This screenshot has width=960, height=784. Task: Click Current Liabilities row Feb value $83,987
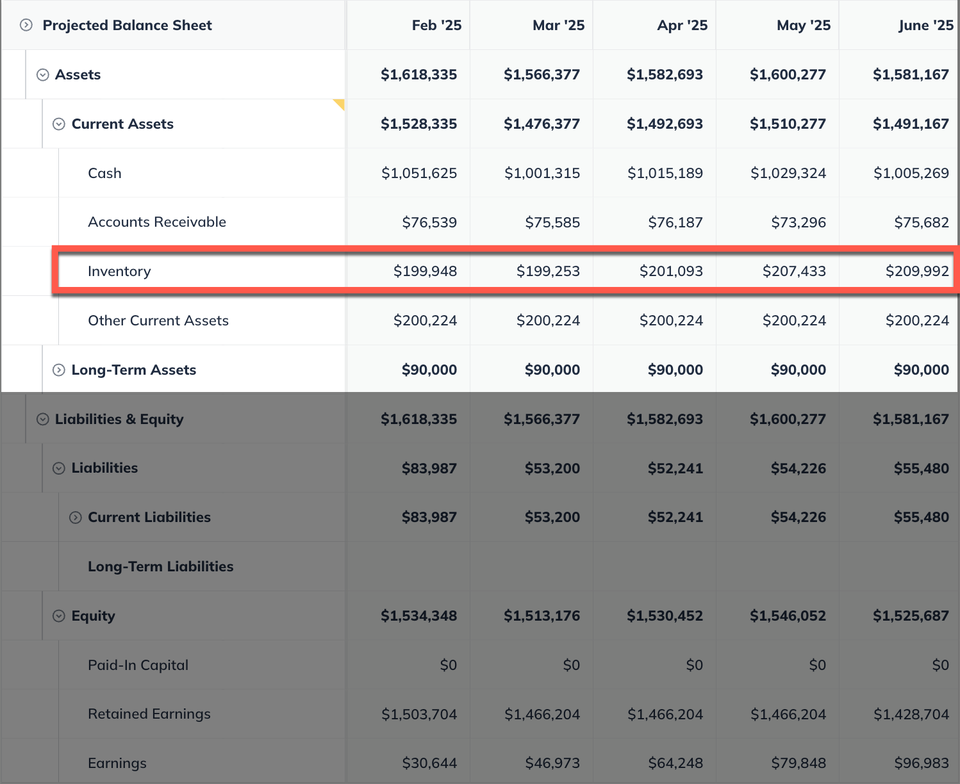click(429, 517)
